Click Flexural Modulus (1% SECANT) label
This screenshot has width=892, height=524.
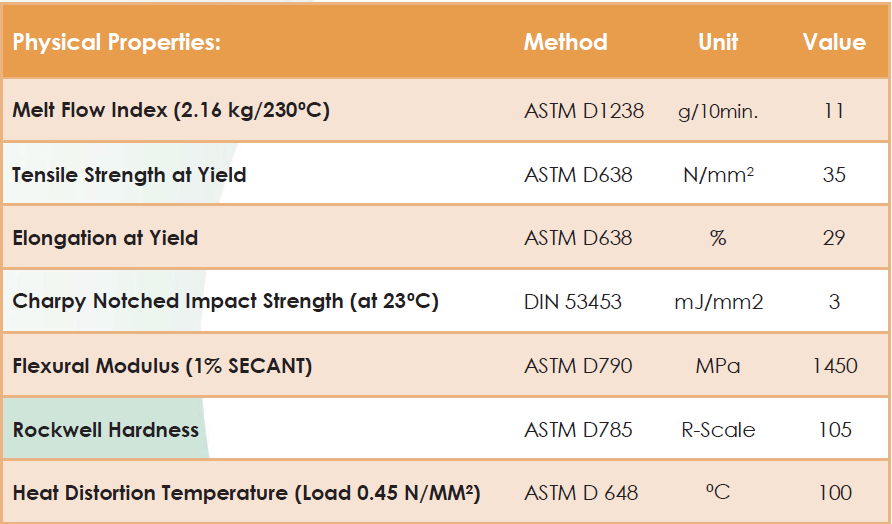[x=162, y=365]
